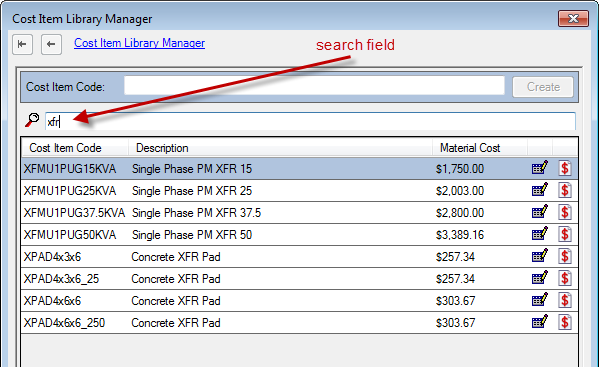
Task: Select the XPAD4x6x6_250 Concrete XFR Pad row
Action: 300,323
